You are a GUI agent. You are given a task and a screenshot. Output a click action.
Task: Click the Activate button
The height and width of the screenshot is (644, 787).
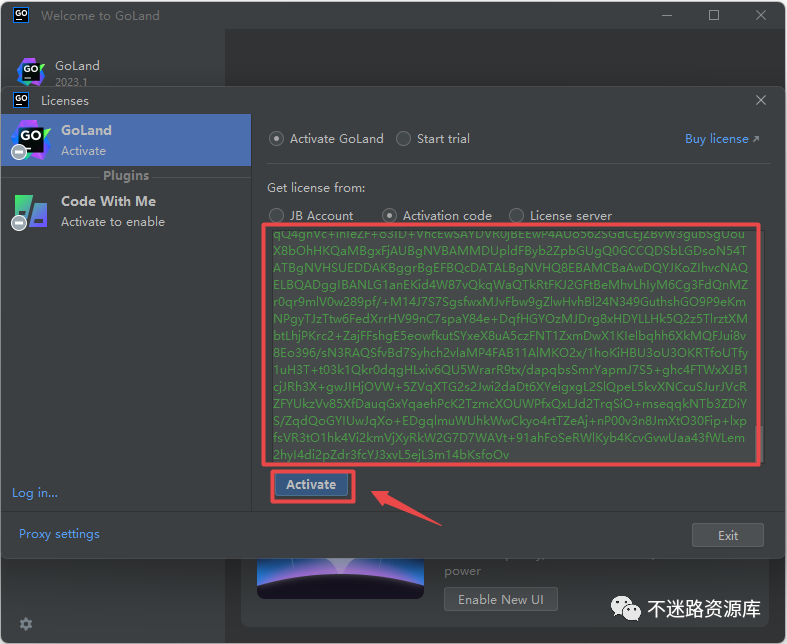click(311, 485)
